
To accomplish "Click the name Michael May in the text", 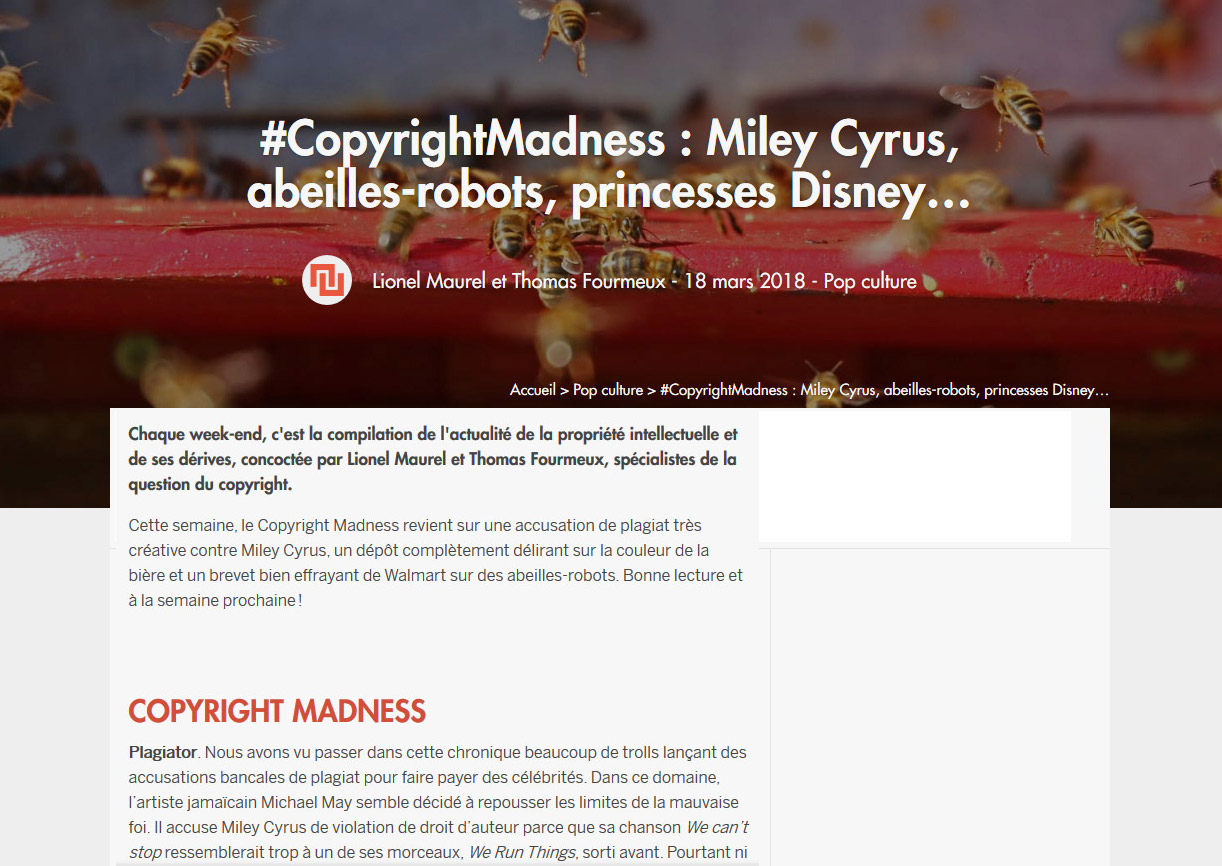I will click(305, 802).
